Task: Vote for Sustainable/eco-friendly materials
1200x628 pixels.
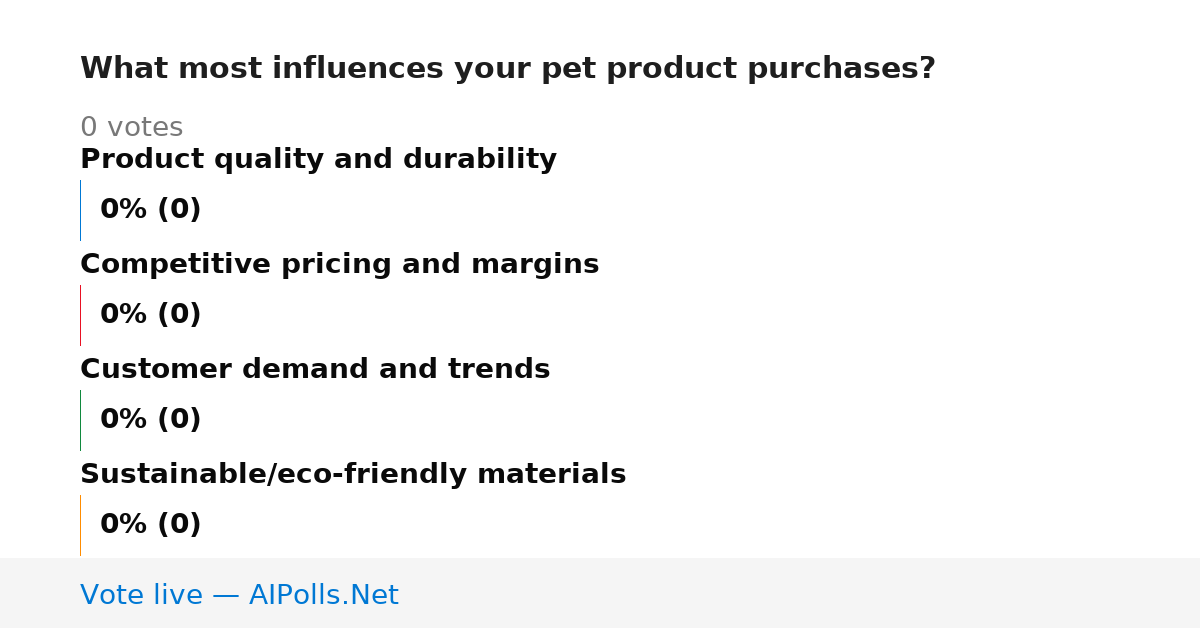Action: point(353,474)
